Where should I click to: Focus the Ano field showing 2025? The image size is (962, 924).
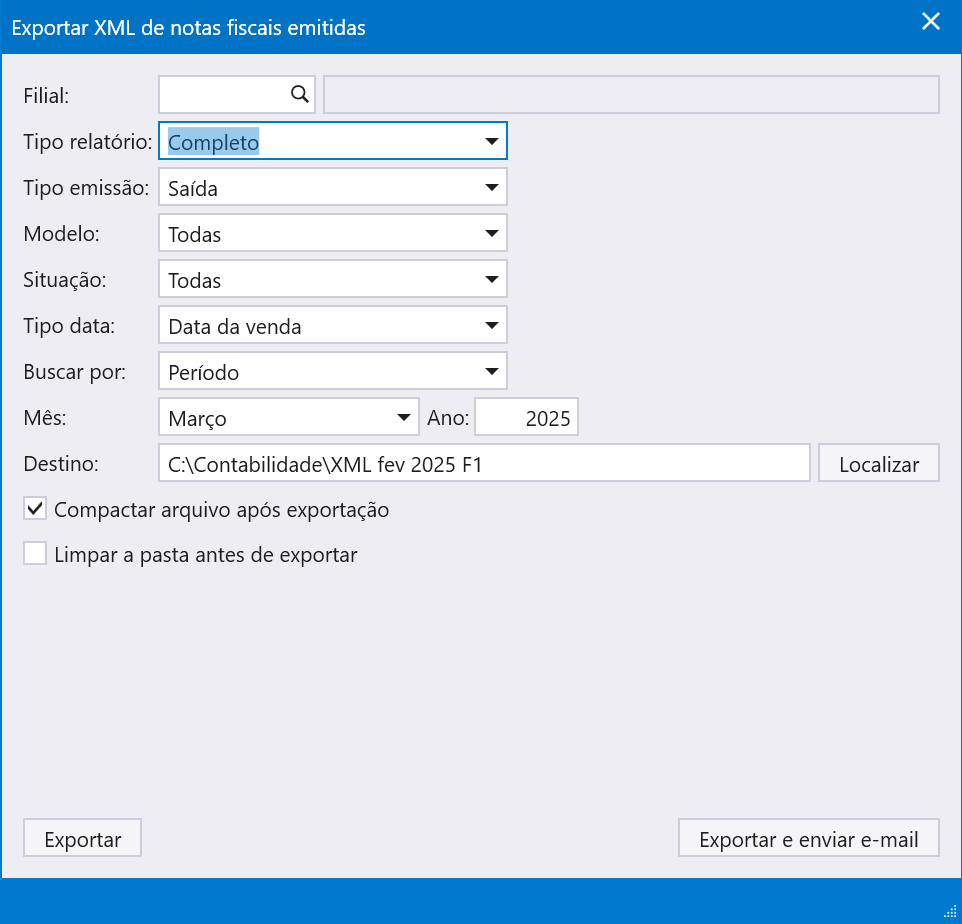point(527,418)
